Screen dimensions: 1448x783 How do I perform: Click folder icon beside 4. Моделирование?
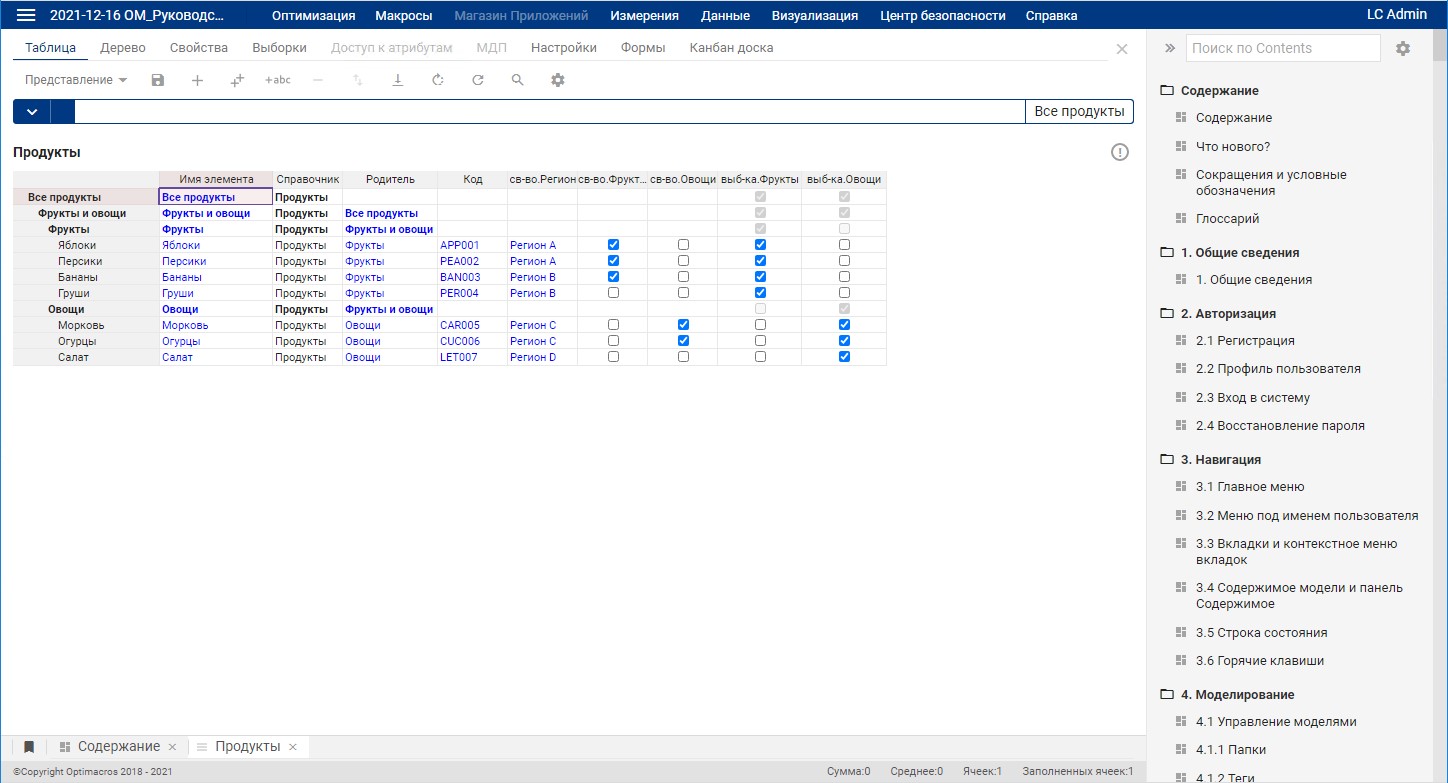click(1166, 695)
